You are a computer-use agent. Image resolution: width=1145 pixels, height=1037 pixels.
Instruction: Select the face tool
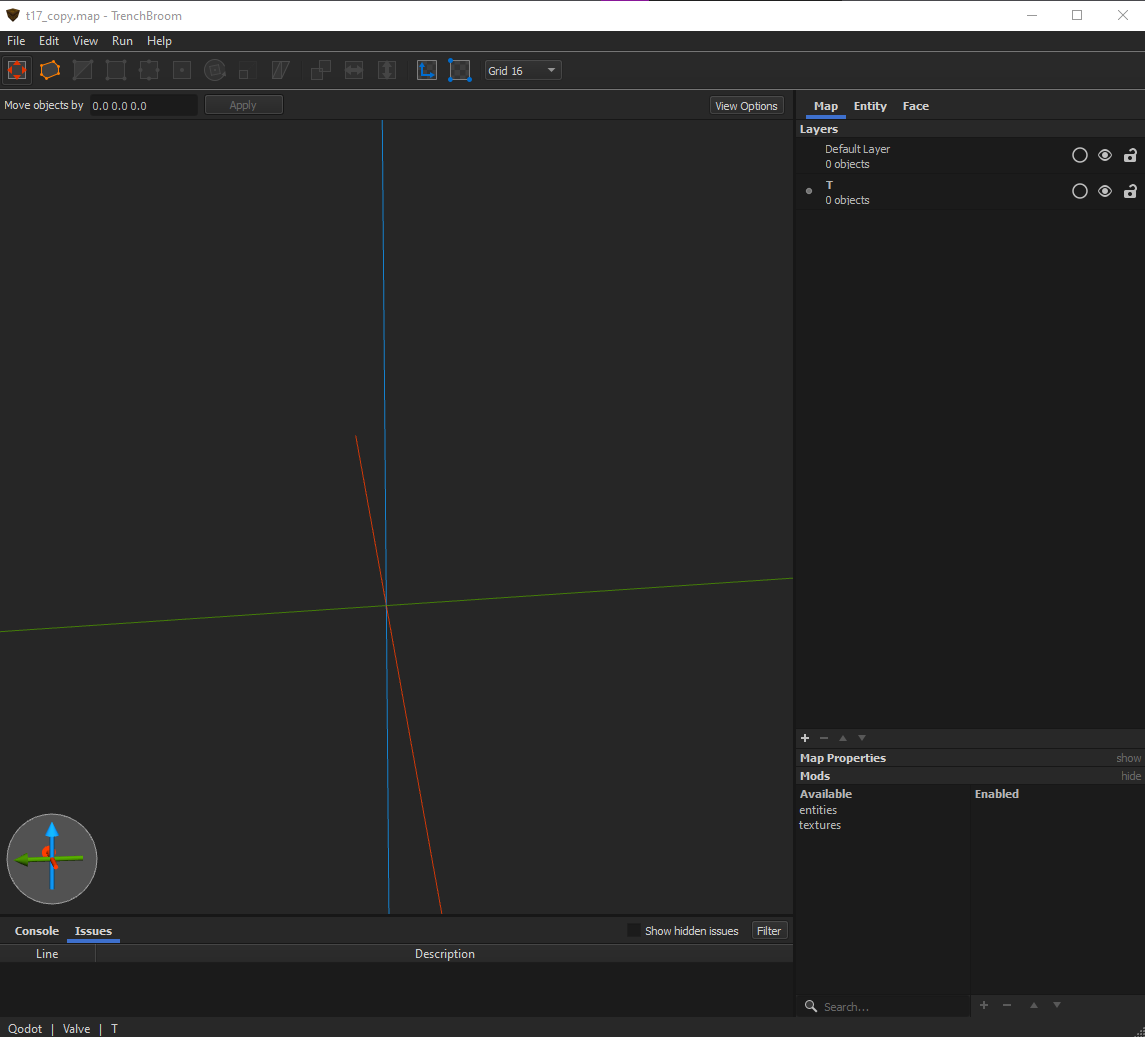[182, 70]
